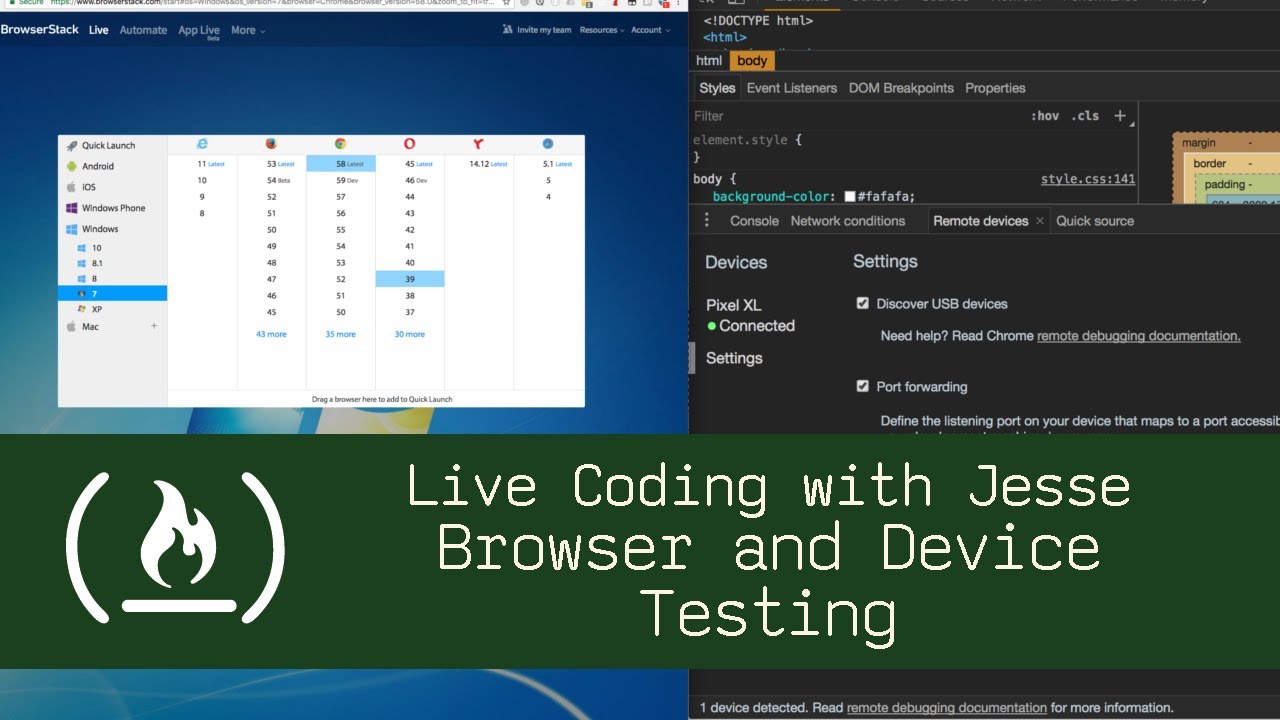Click the Firefox browser column icon

pos(271,144)
